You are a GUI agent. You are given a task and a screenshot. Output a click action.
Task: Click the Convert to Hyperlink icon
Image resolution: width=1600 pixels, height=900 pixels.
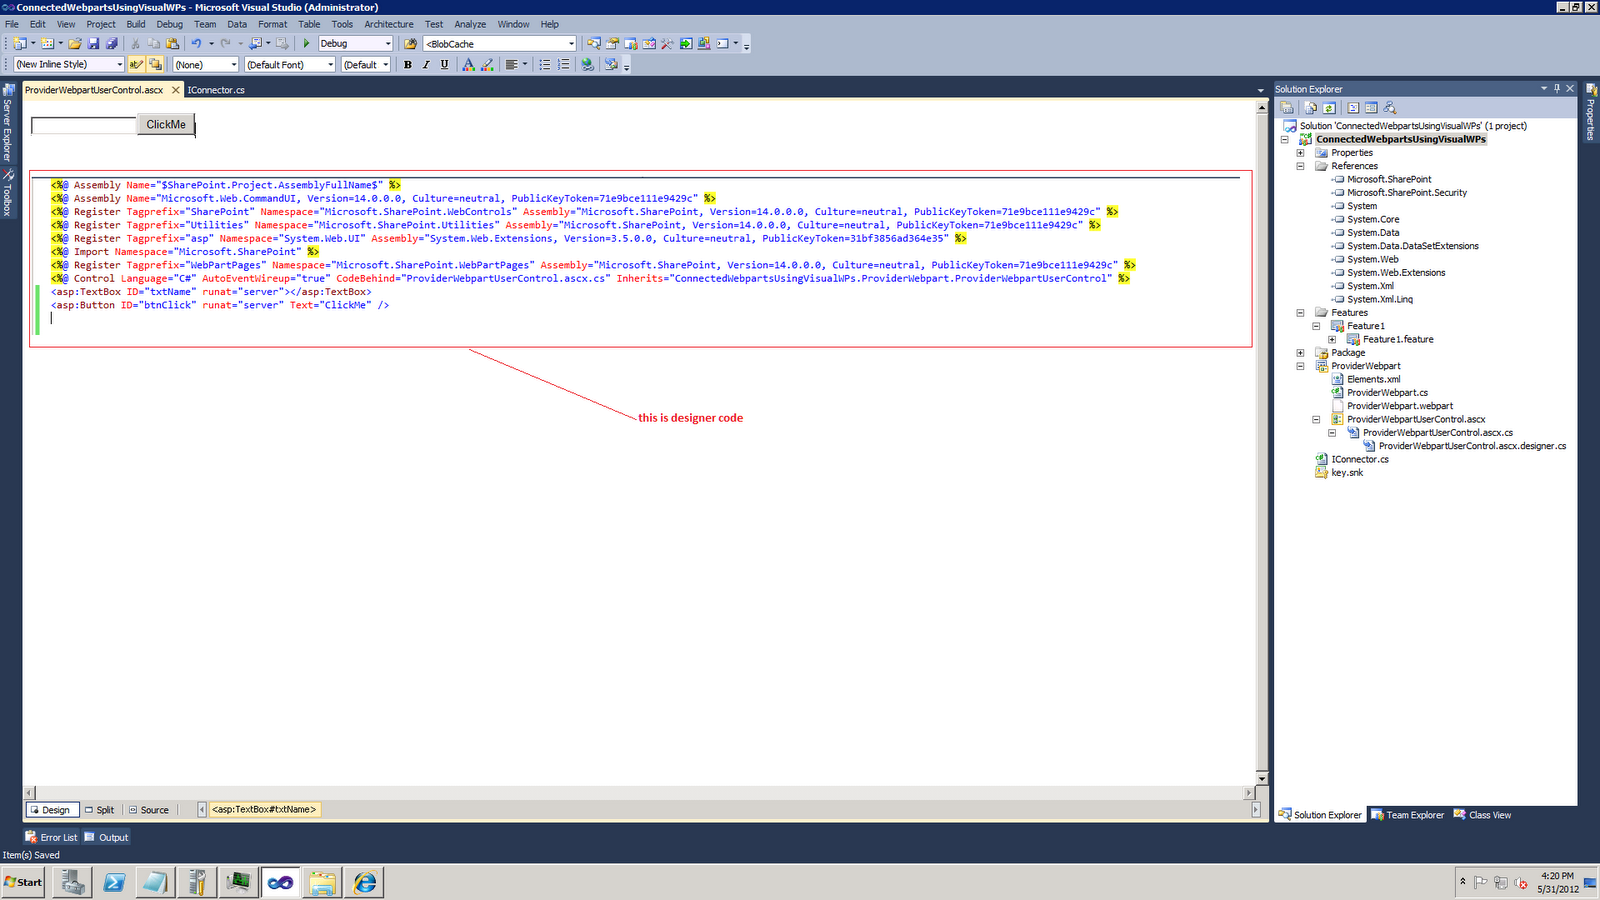pos(587,65)
